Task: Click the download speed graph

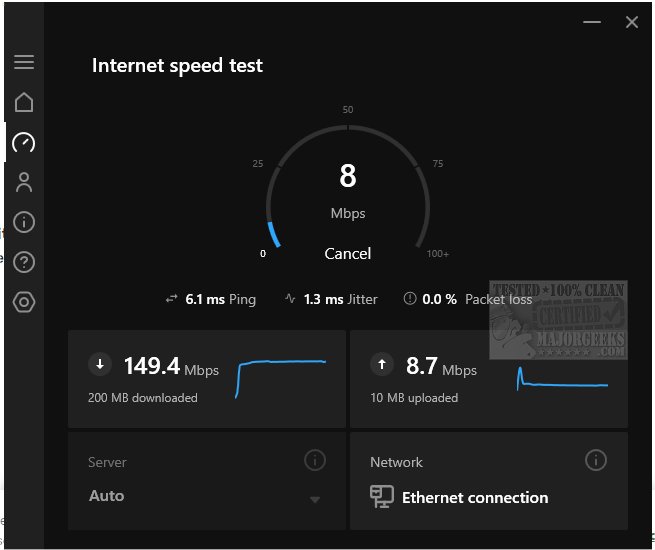Action: coord(280,377)
